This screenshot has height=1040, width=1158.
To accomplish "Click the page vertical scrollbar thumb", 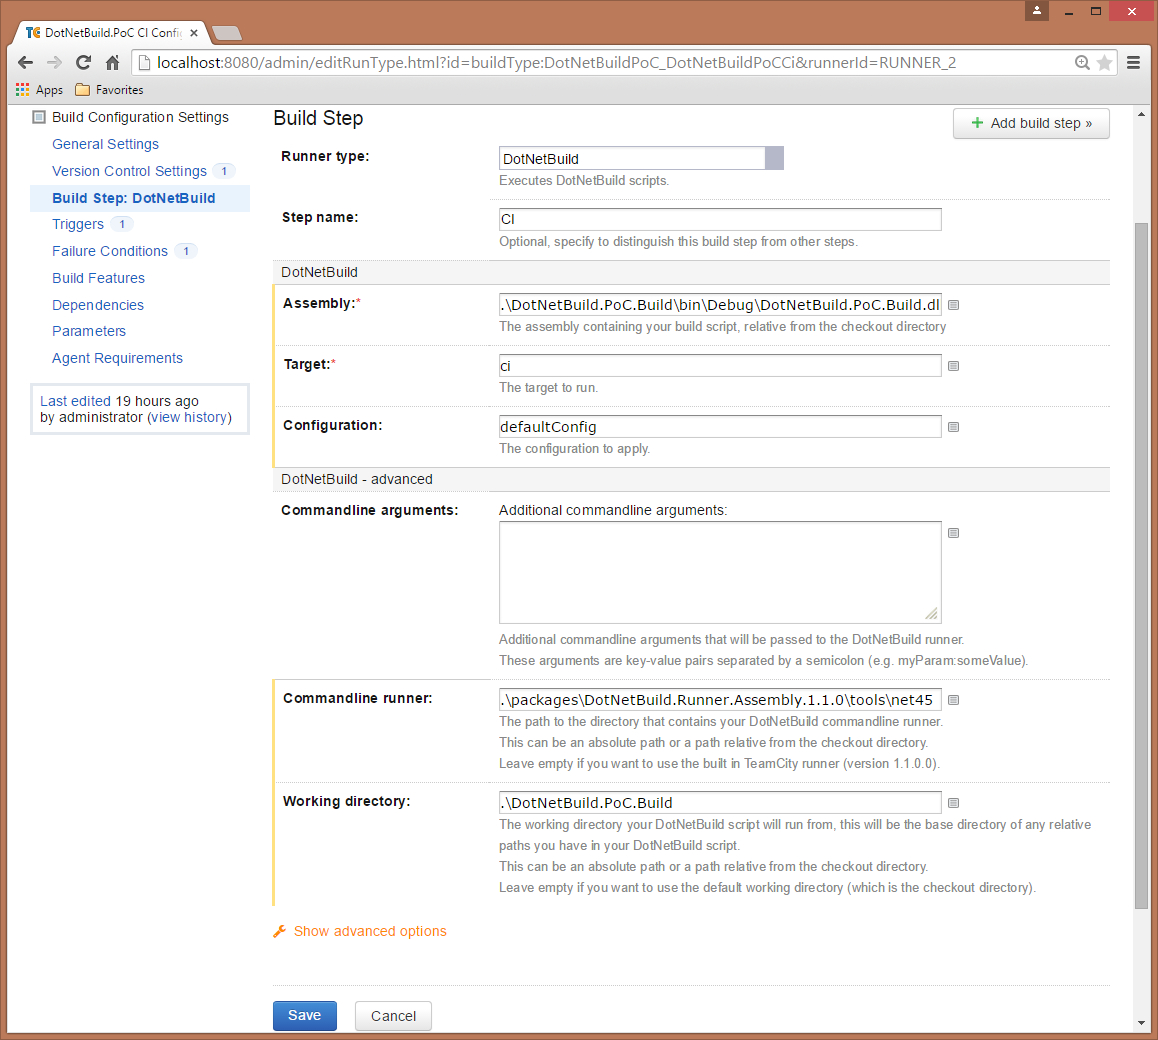I will click(1141, 565).
